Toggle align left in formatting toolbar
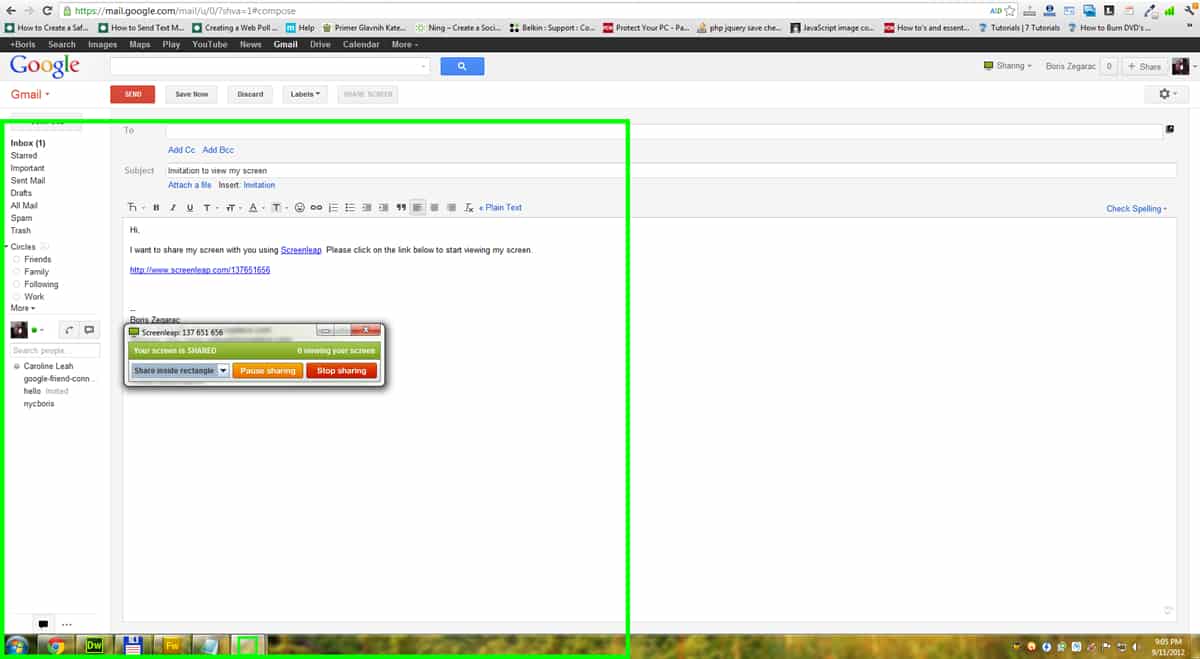The width and height of the screenshot is (1200, 659). (x=418, y=208)
